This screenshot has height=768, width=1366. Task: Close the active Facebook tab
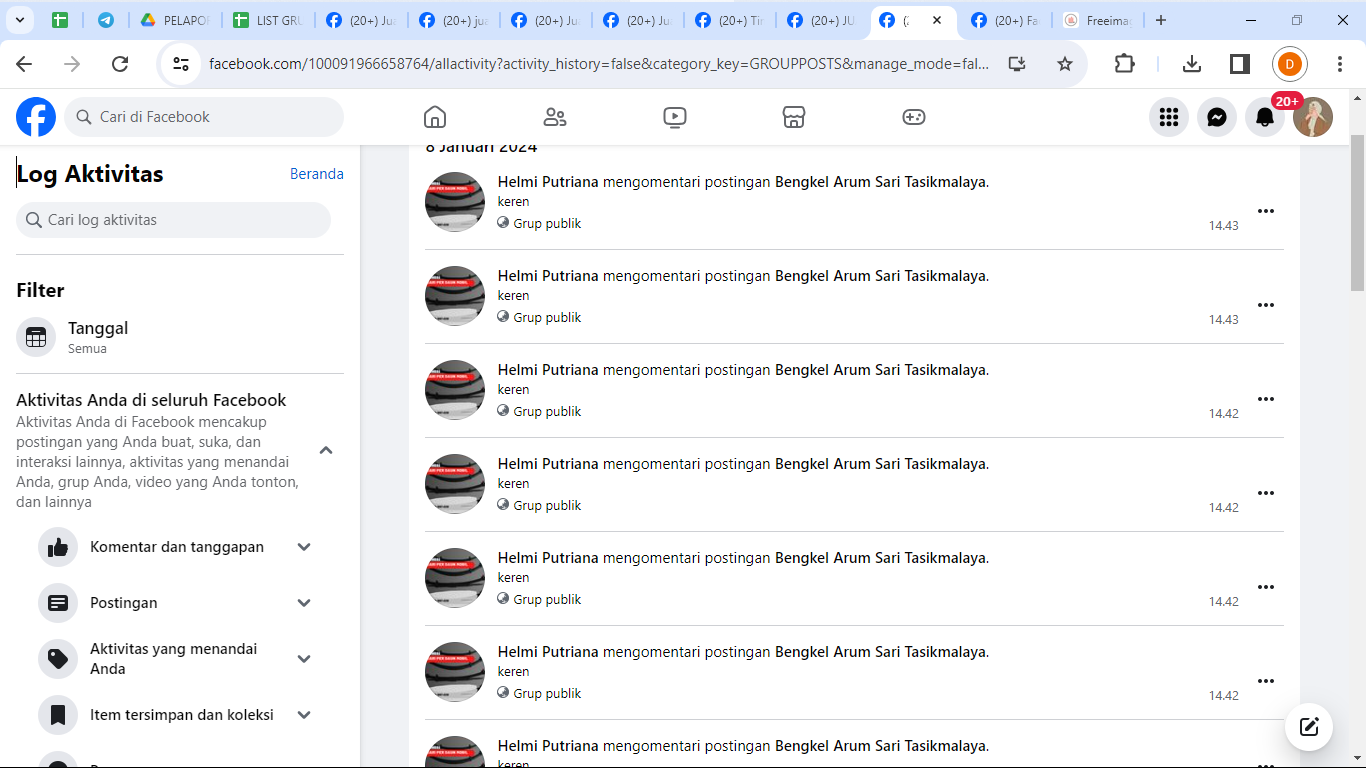pyautogui.click(x=937, y=20)
